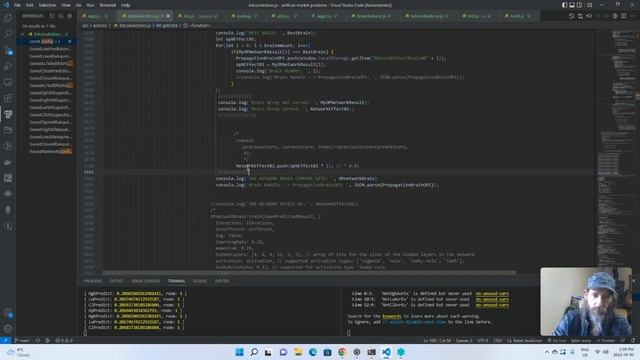Click the 'keywords' link in terminal
640x360 pixels.
391,316
